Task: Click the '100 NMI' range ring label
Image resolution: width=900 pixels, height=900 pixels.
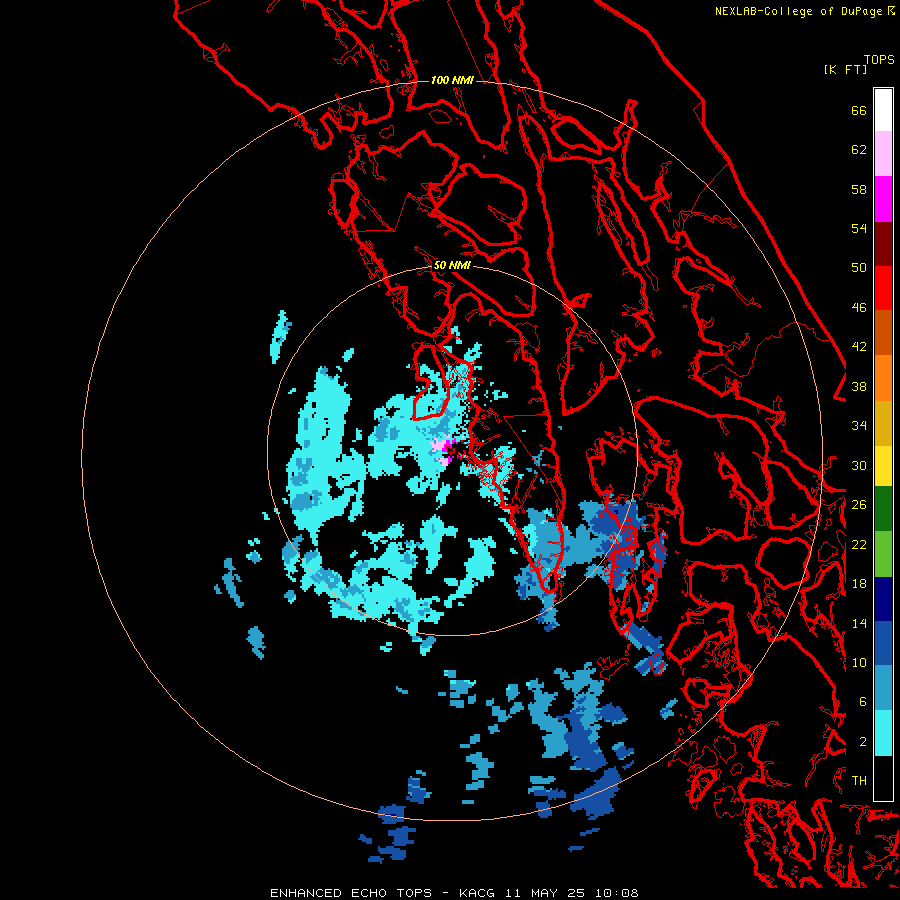Action: (452, 80)
